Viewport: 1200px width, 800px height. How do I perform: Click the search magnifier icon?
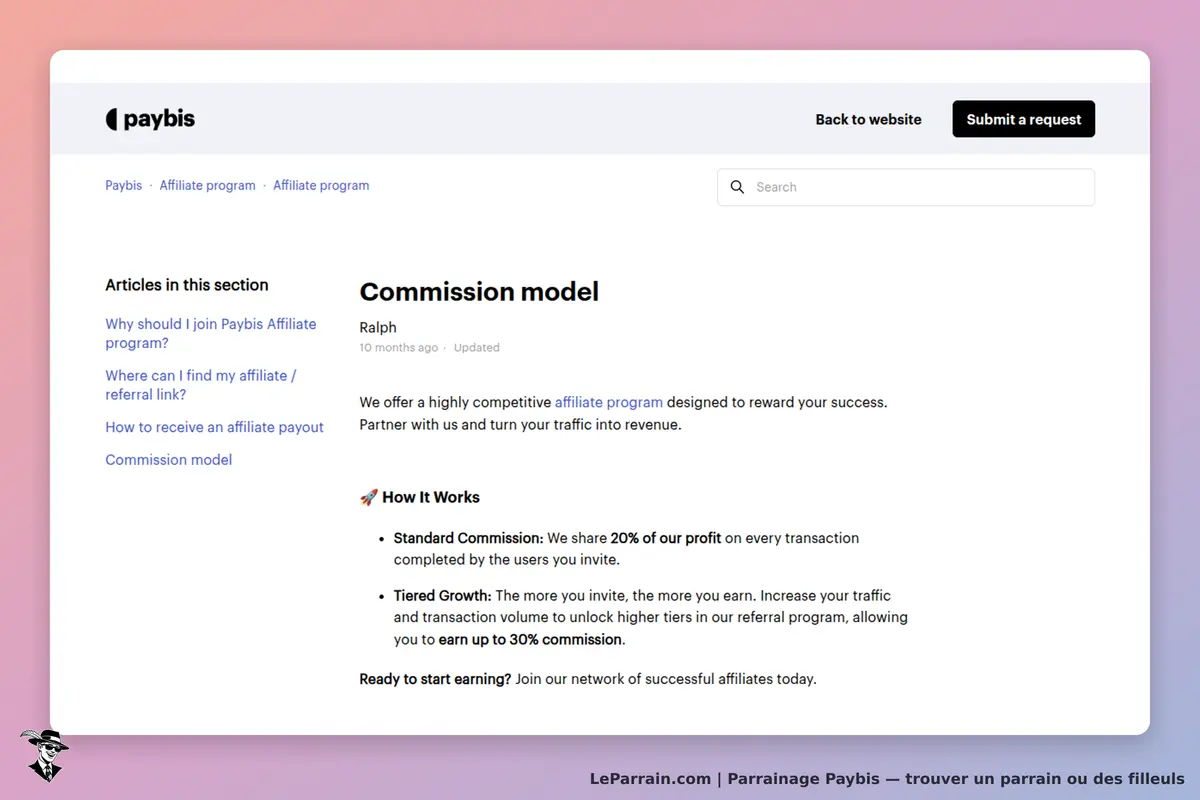[x=737, y=187]
